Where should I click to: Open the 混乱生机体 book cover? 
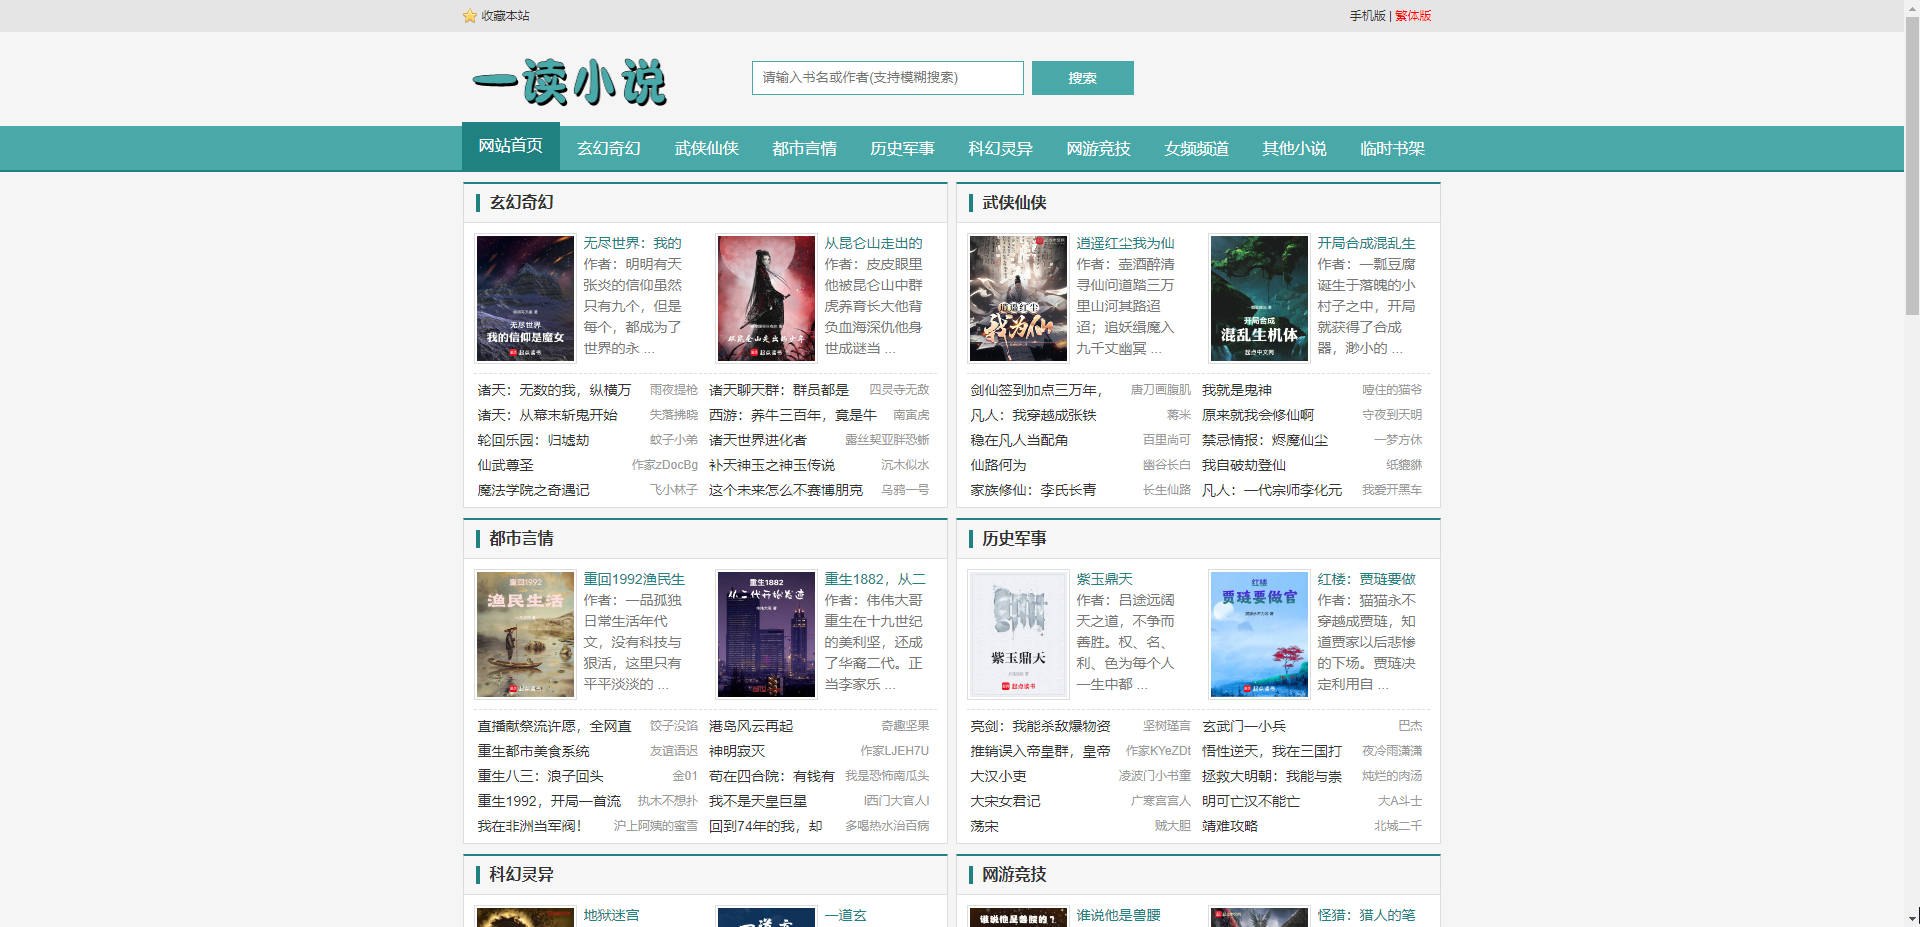point(1259,298)
